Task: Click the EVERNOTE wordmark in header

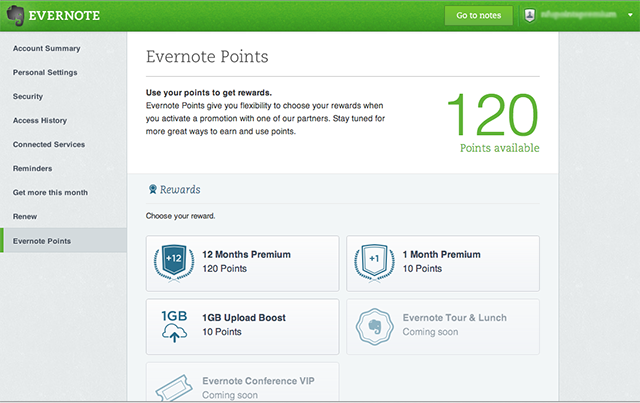Action: [x=64, y=16]
